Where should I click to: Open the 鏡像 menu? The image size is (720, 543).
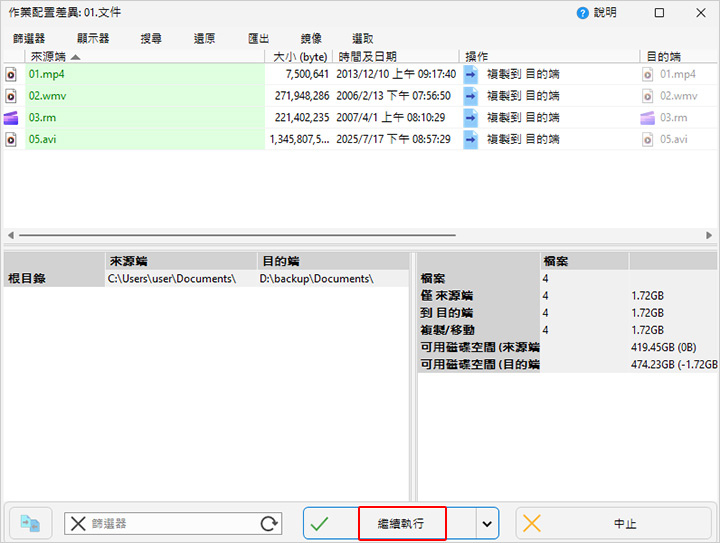click(311, 39)
